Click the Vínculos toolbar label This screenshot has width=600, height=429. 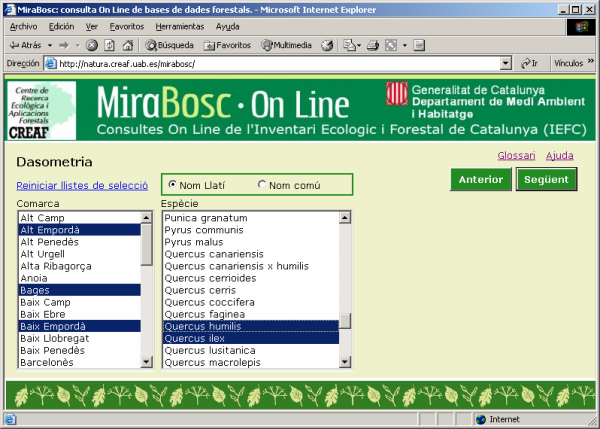tap(568, 64)
